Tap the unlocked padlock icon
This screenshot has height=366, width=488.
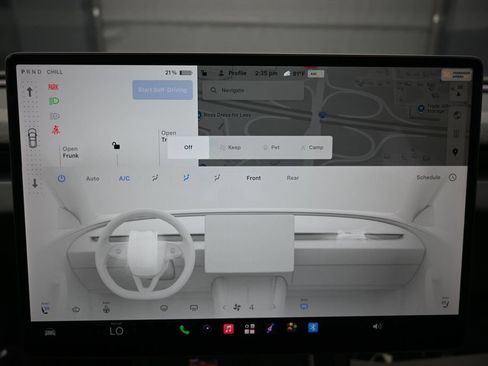116,145
